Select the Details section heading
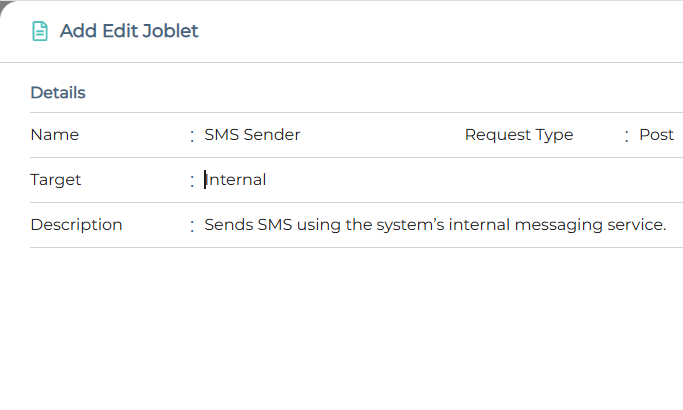 tap(58, 93)
